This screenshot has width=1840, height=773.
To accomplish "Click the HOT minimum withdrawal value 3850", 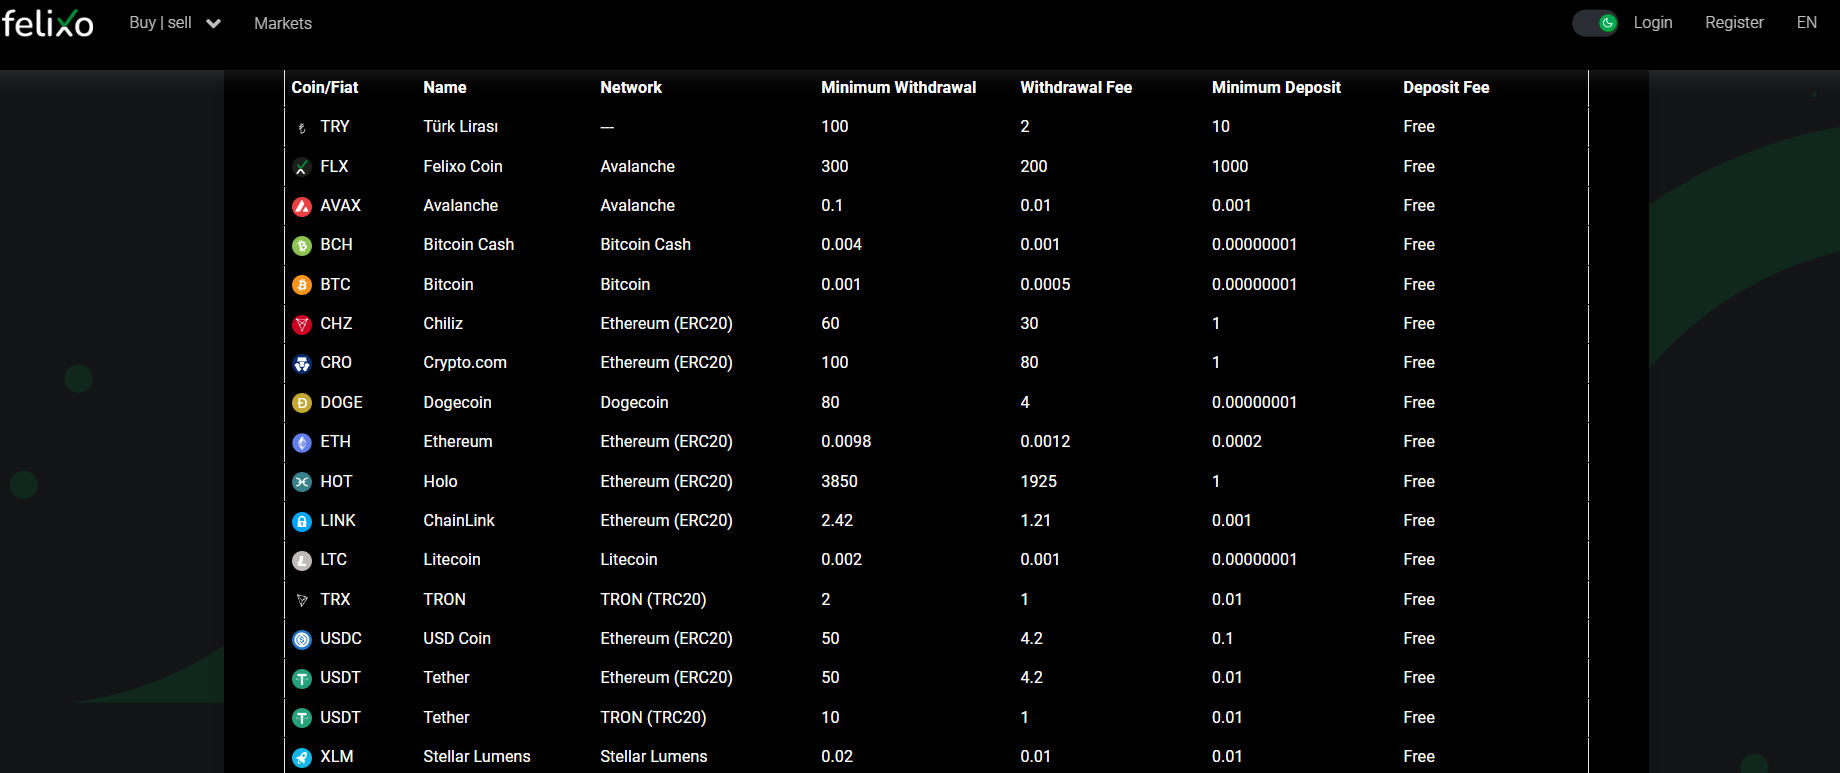I will [839, 481].
